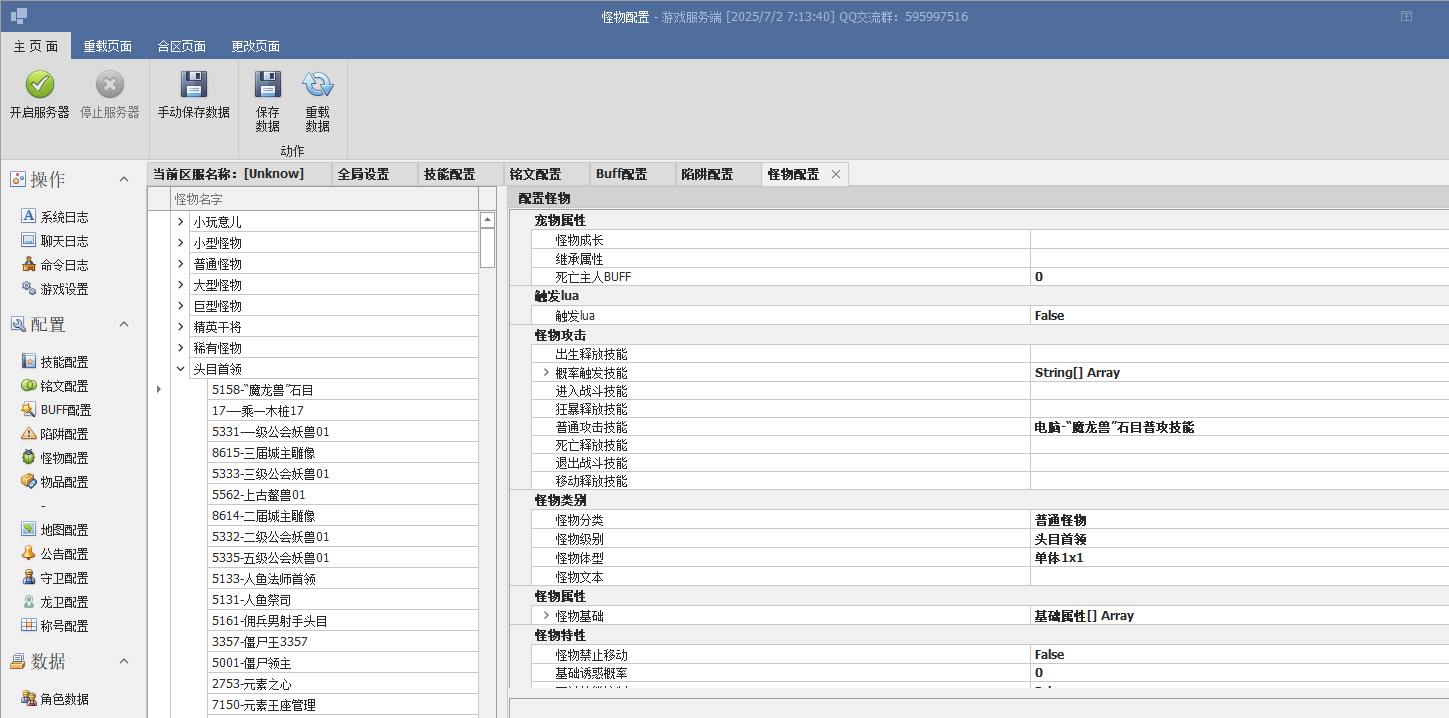Screen dimensions: 1449x718
Task: Collapse the 头目首领 tree node
Action: [x=180, y=369]
